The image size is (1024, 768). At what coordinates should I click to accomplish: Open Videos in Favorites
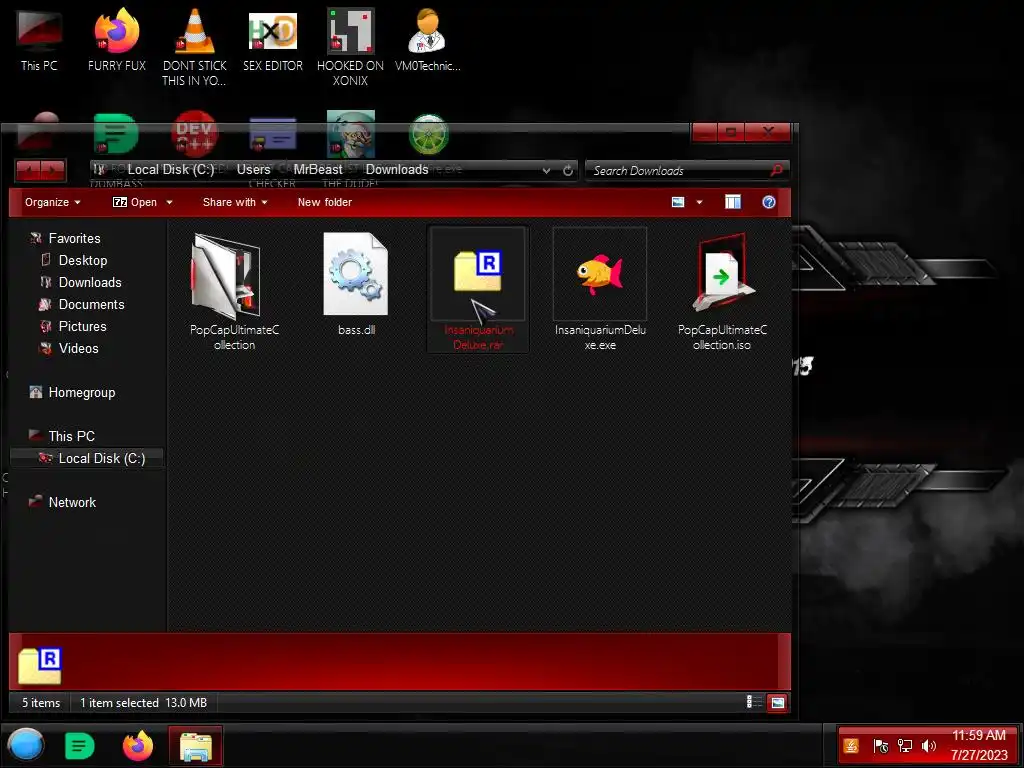point(78,349)
